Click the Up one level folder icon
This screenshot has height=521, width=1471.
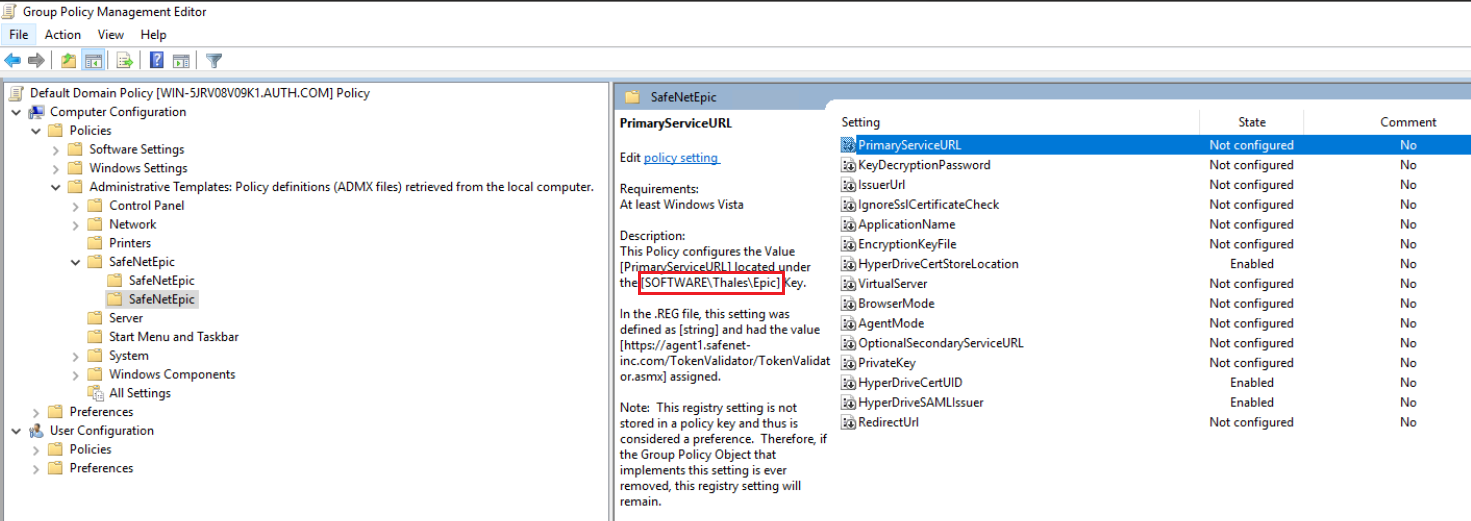tap(68, 61)
